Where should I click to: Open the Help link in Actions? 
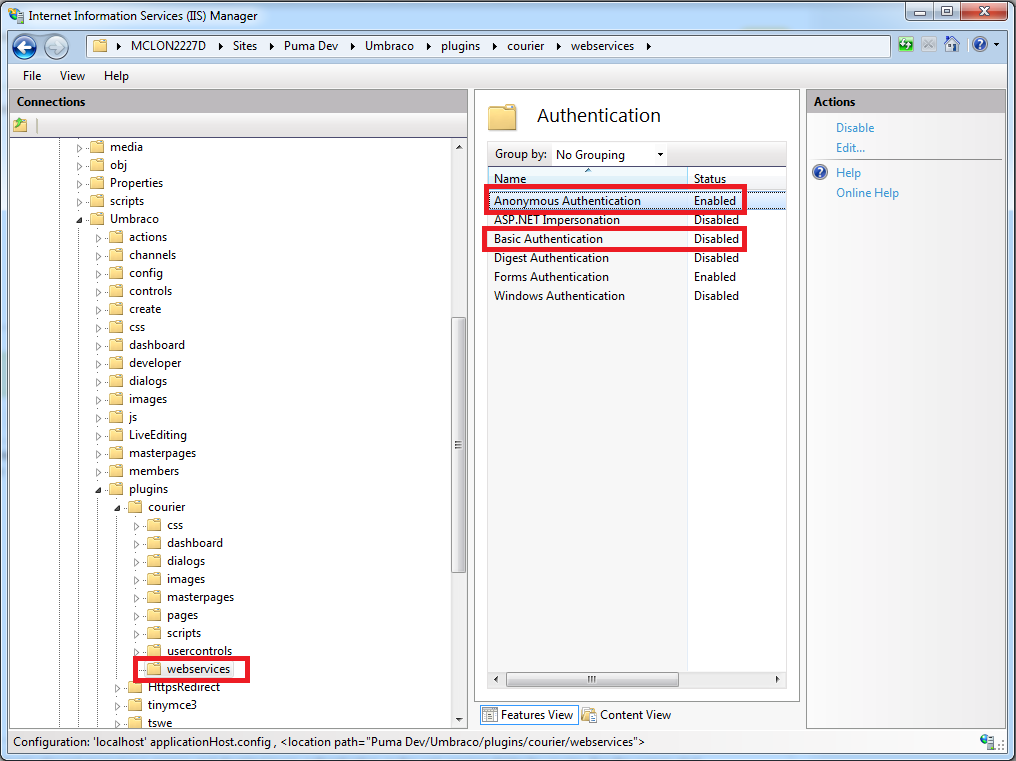tap(848, 172)
